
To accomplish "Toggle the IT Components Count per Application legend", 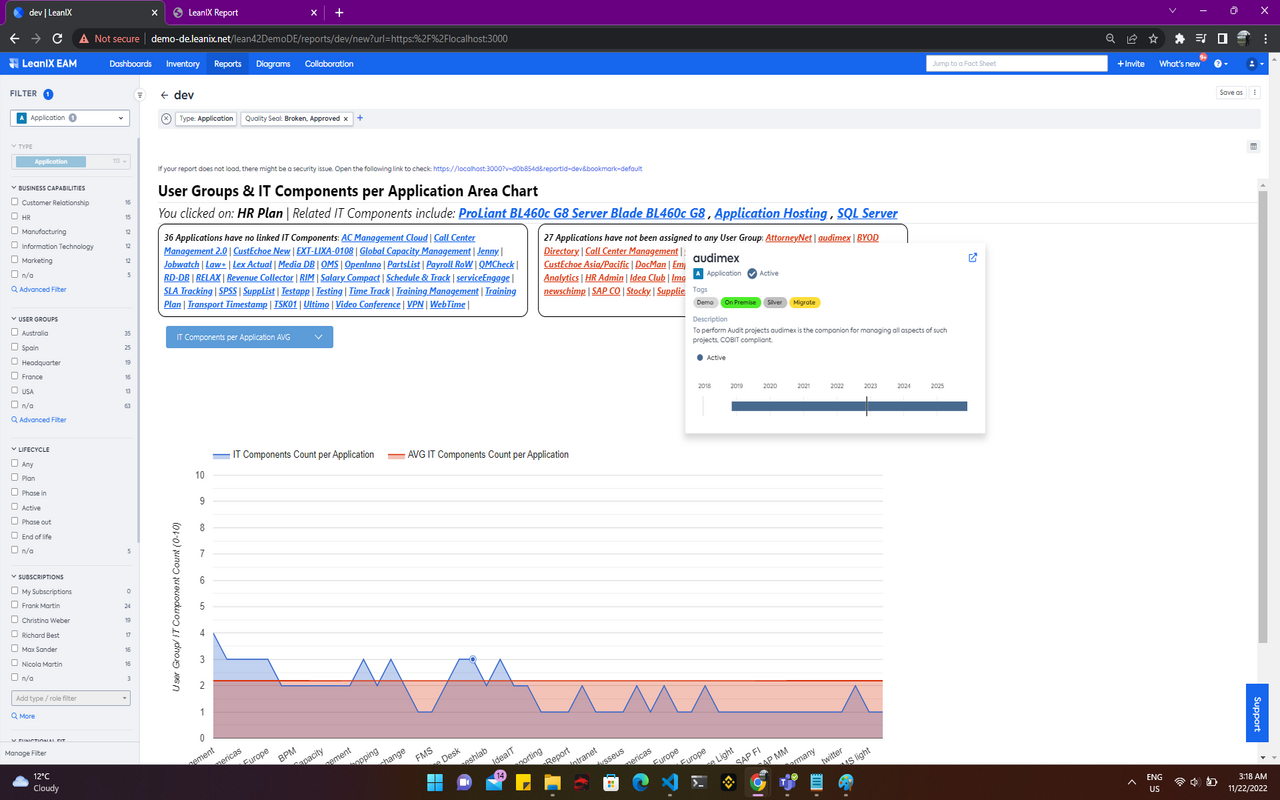I will pyautogui.click(x=294, y=454).
